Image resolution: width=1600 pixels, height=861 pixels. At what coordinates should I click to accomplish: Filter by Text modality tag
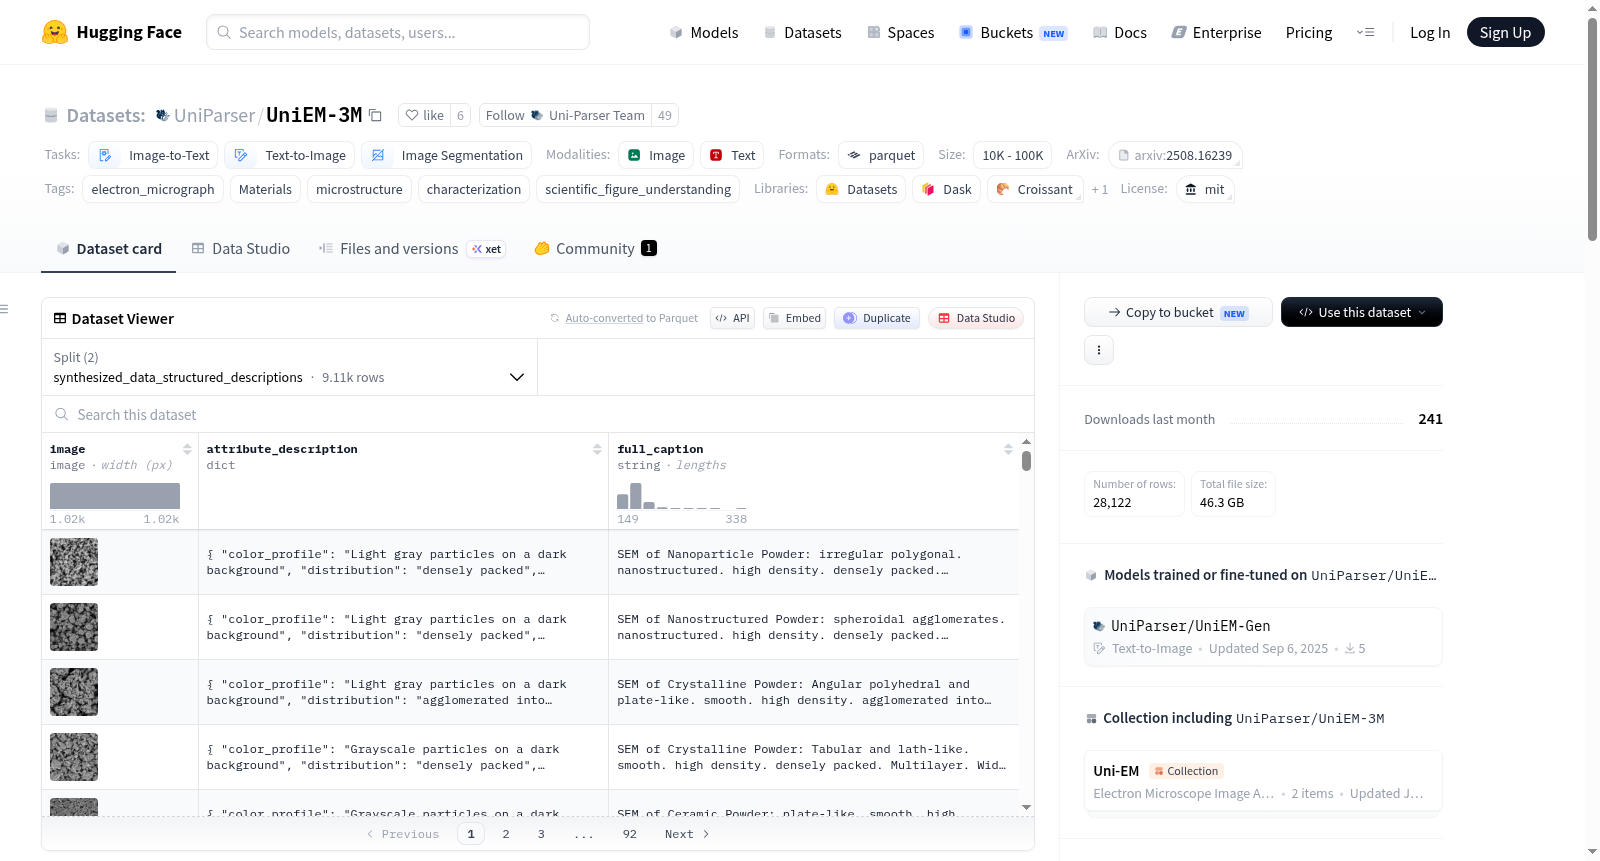tap(732, 155)
